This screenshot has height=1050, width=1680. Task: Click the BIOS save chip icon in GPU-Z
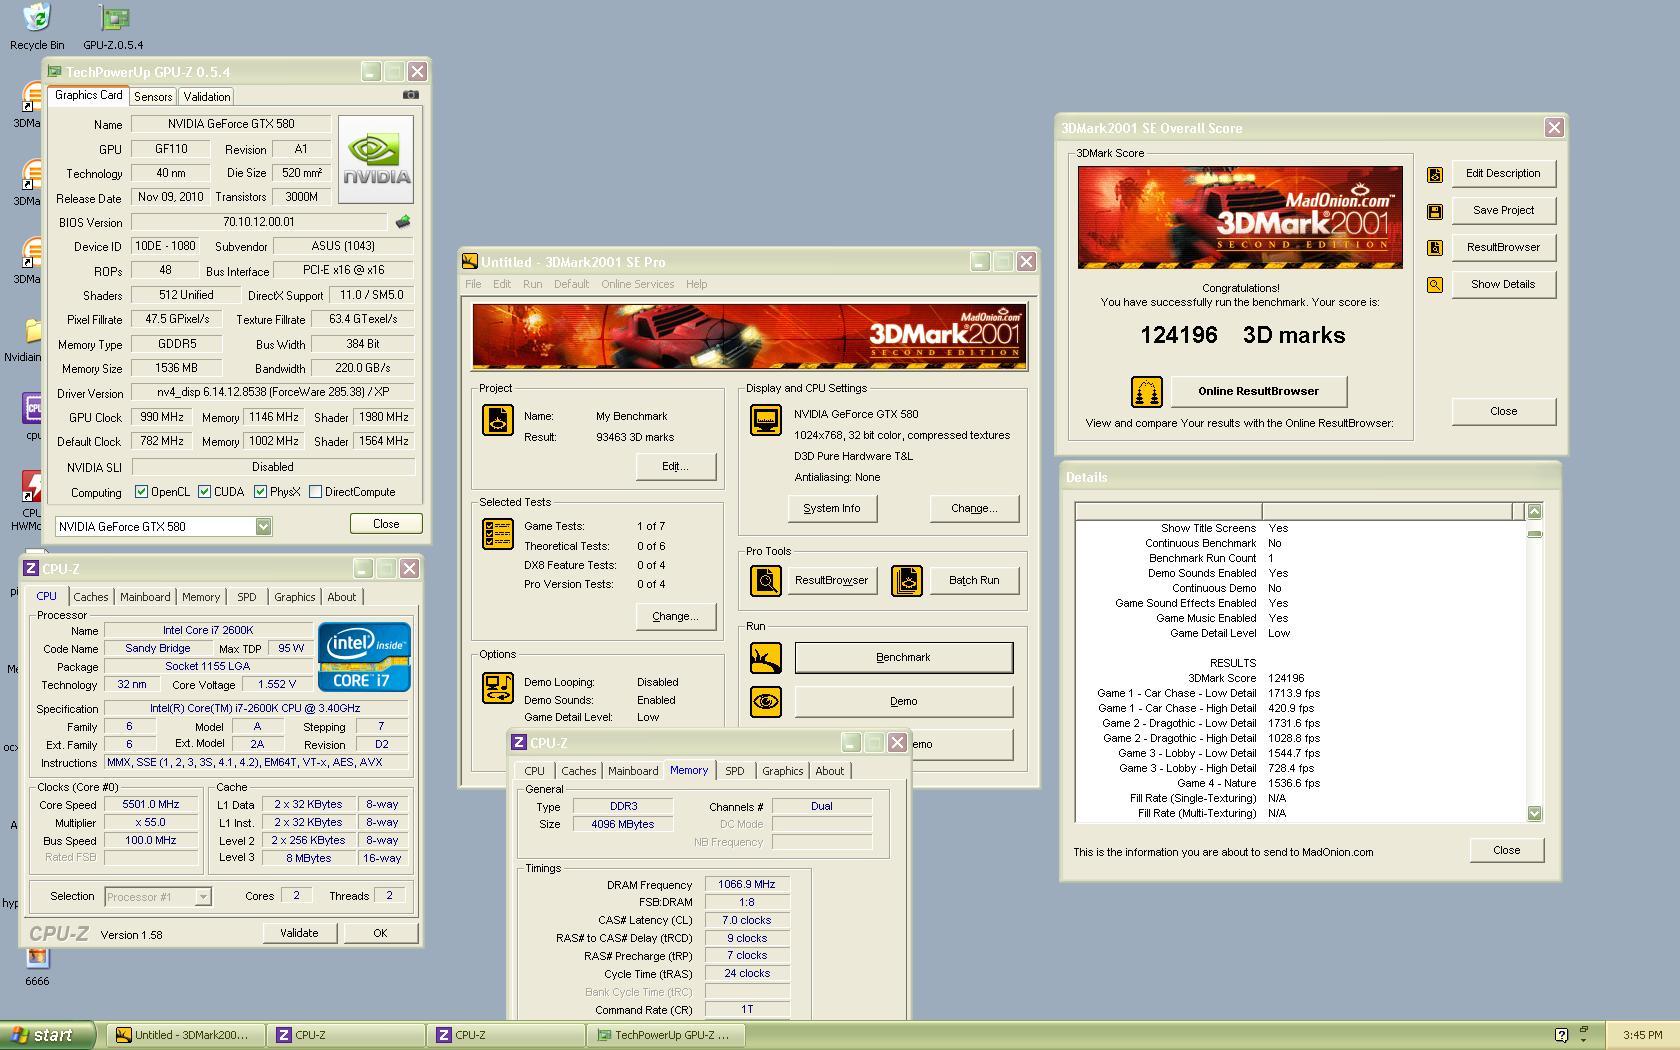click(x=403, y=222)
